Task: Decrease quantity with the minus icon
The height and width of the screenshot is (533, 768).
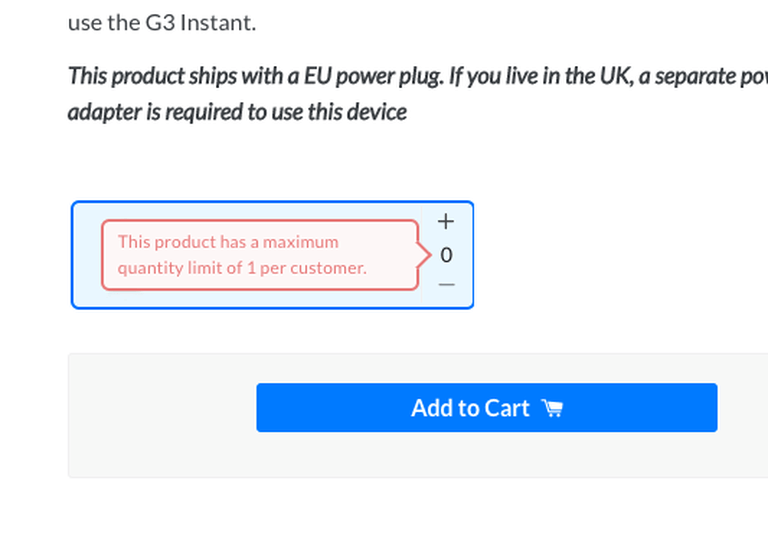Action: click(446, 285)
